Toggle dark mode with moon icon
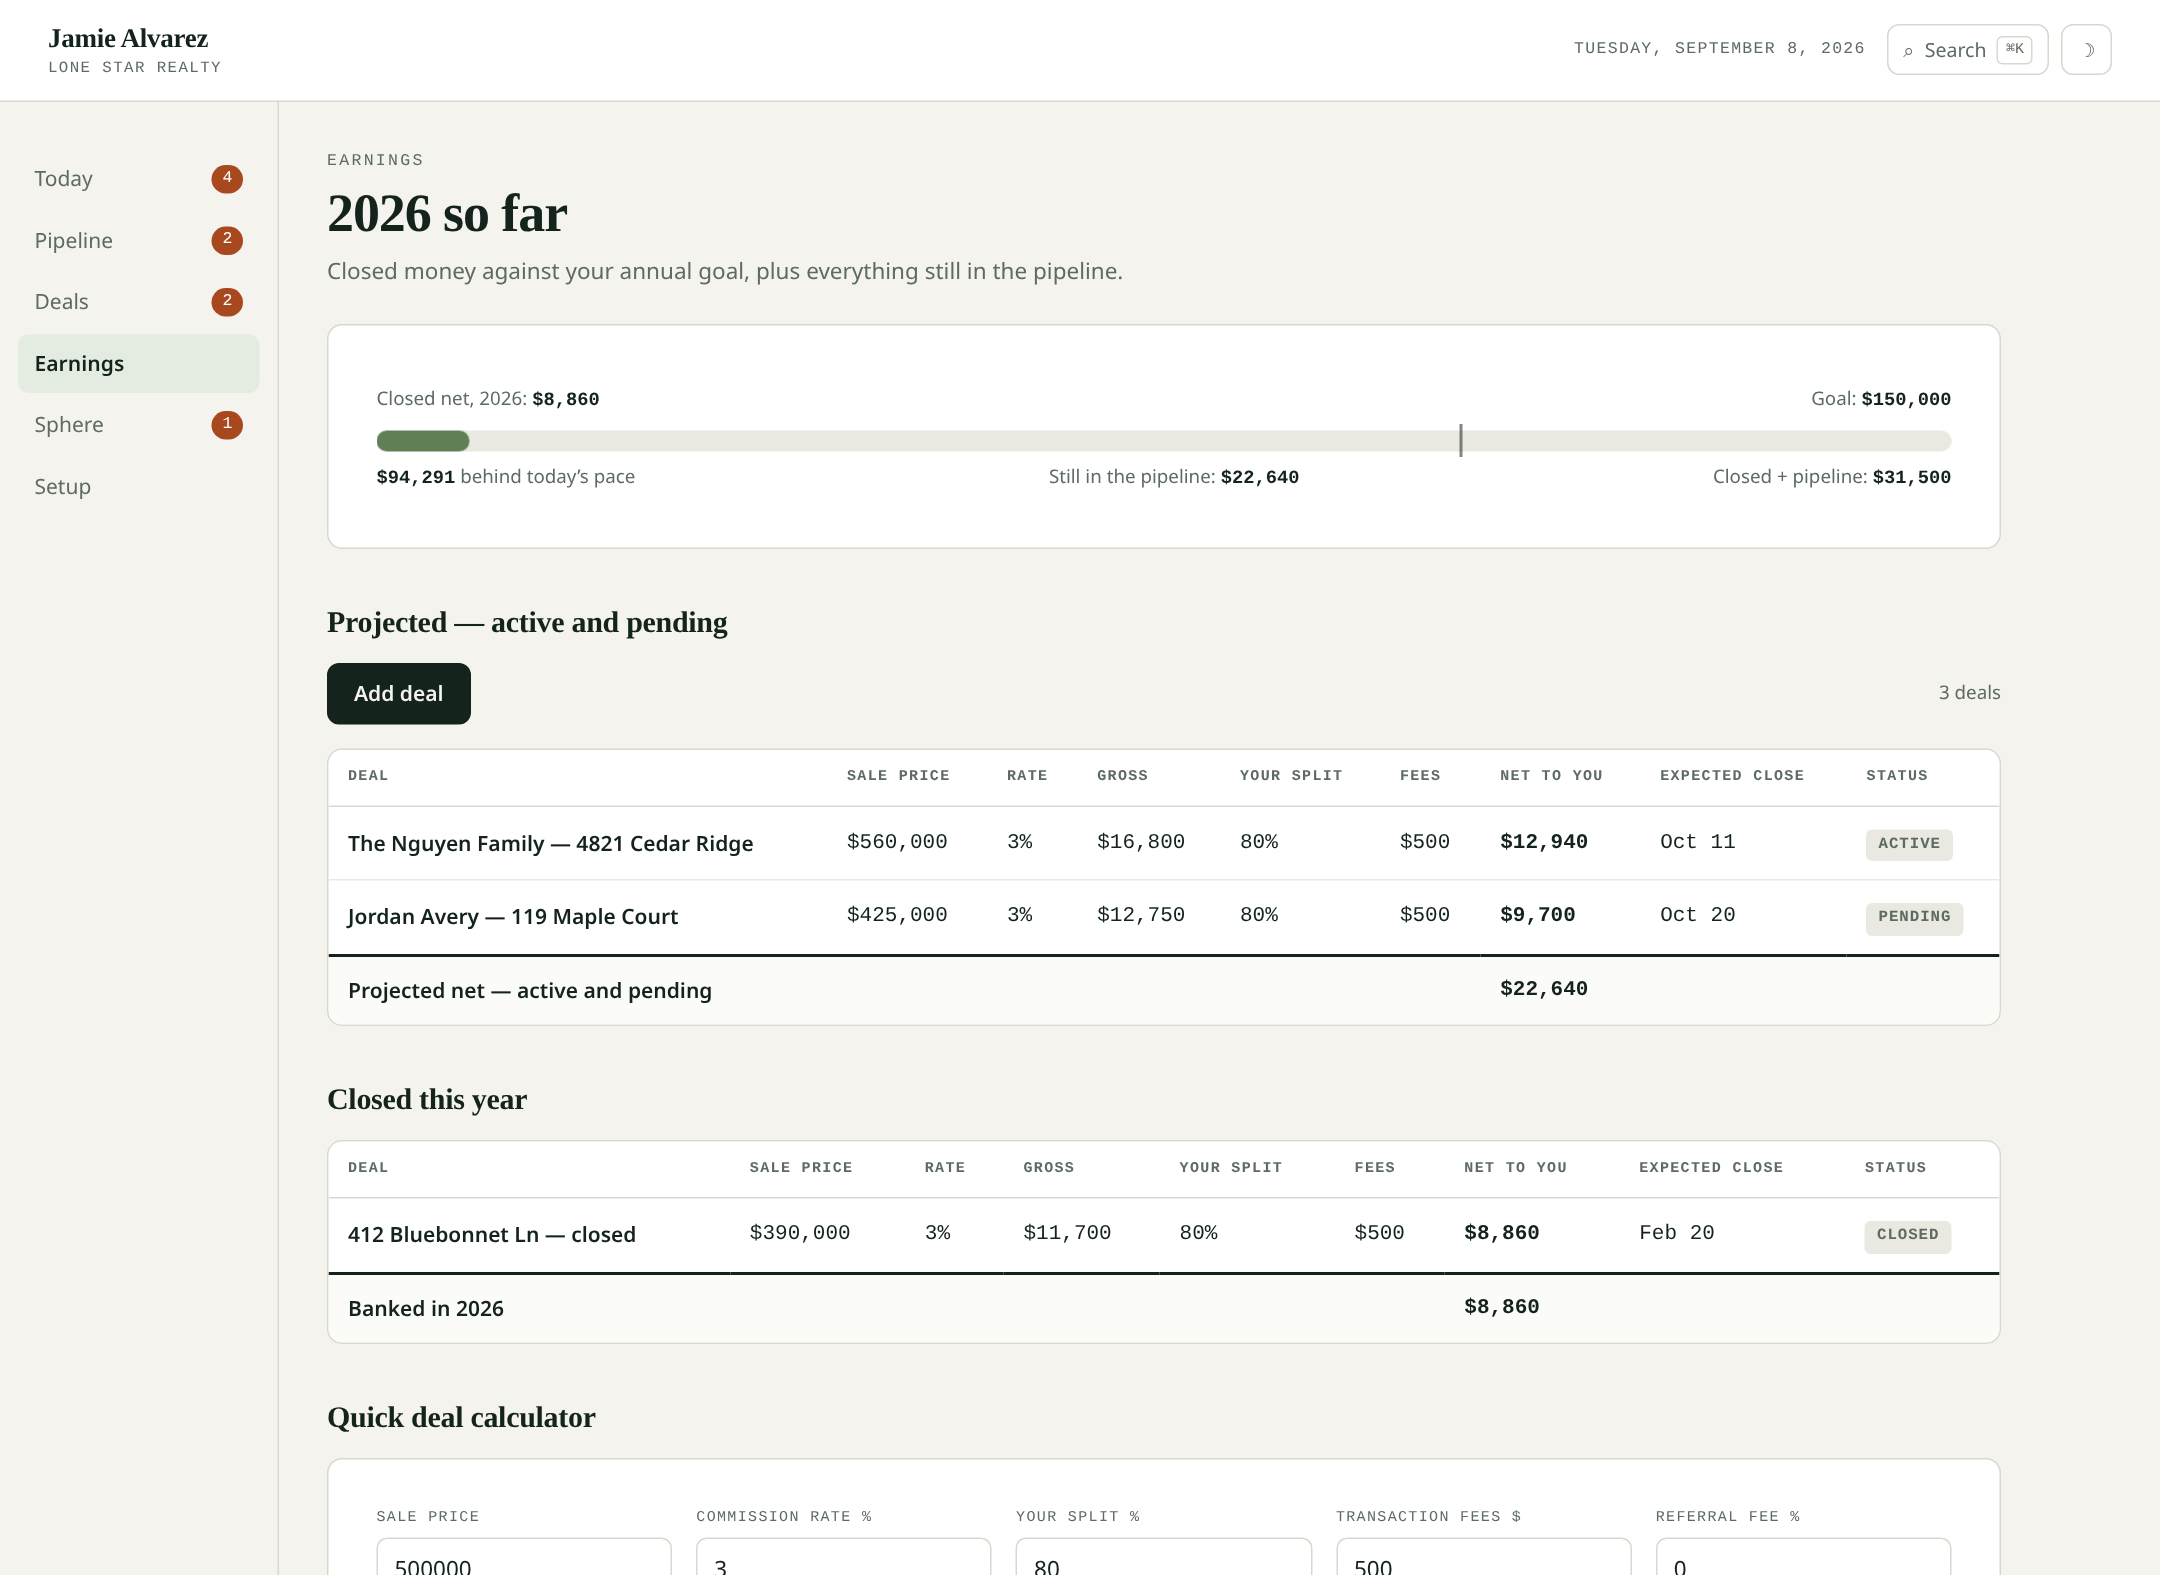Viewport: 2160px width, 1575px height. pyautogui.click(x=2086, y=50)
